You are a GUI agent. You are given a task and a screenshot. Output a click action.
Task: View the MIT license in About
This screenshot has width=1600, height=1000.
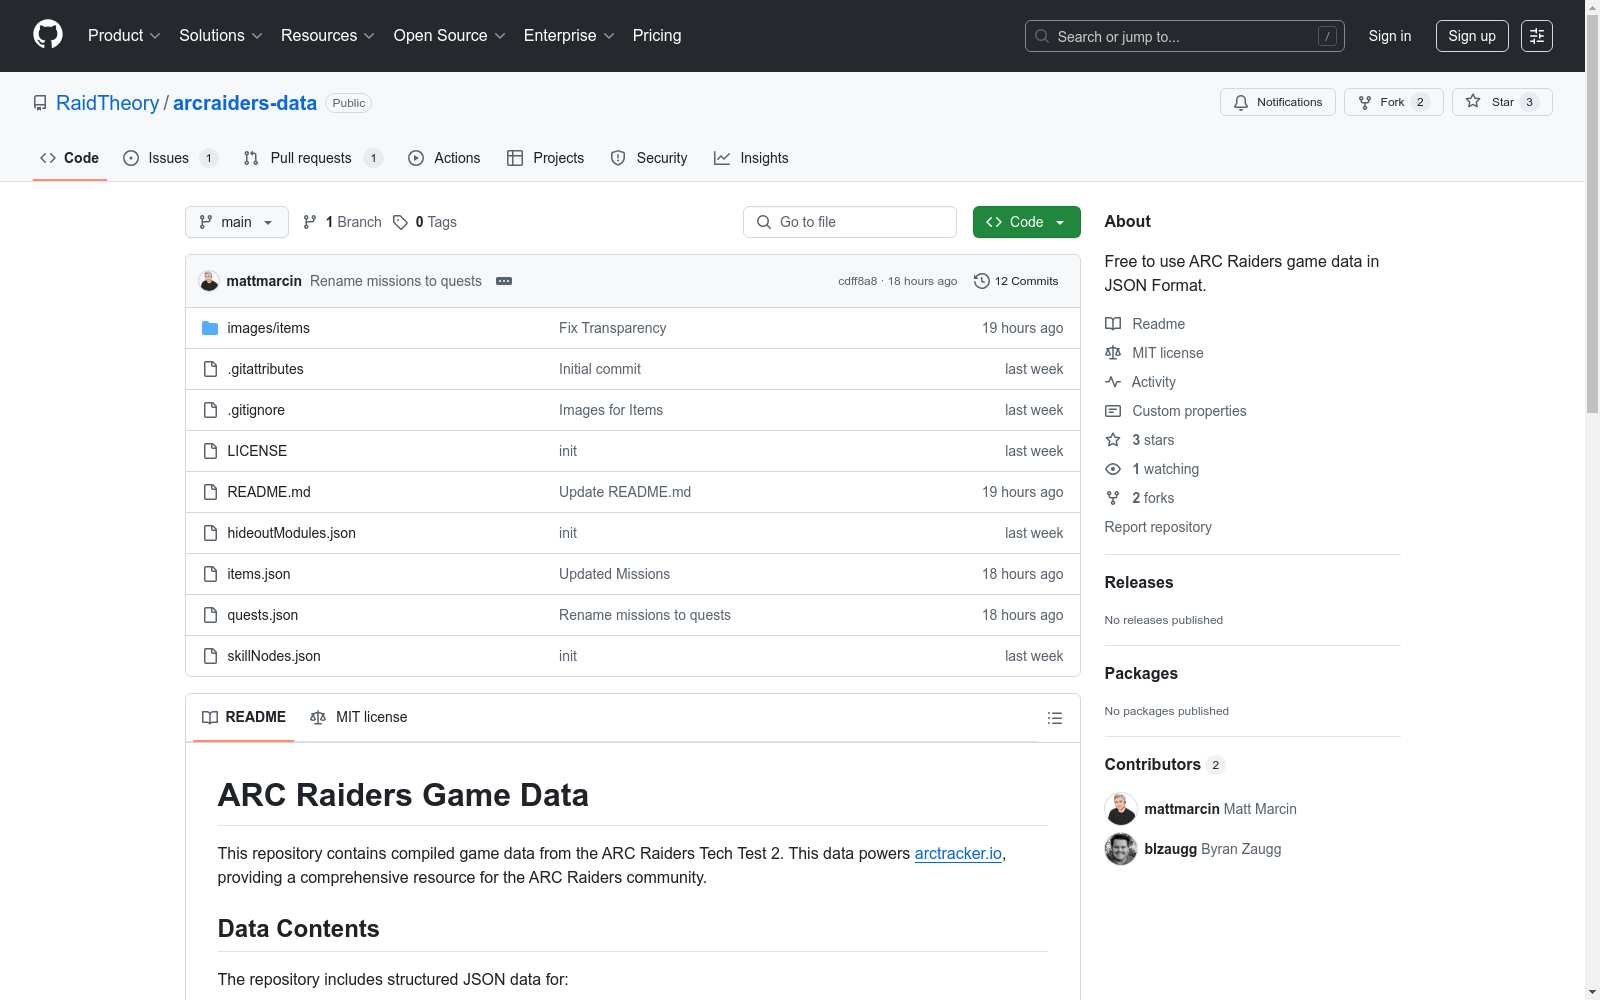pos(1167,353)
